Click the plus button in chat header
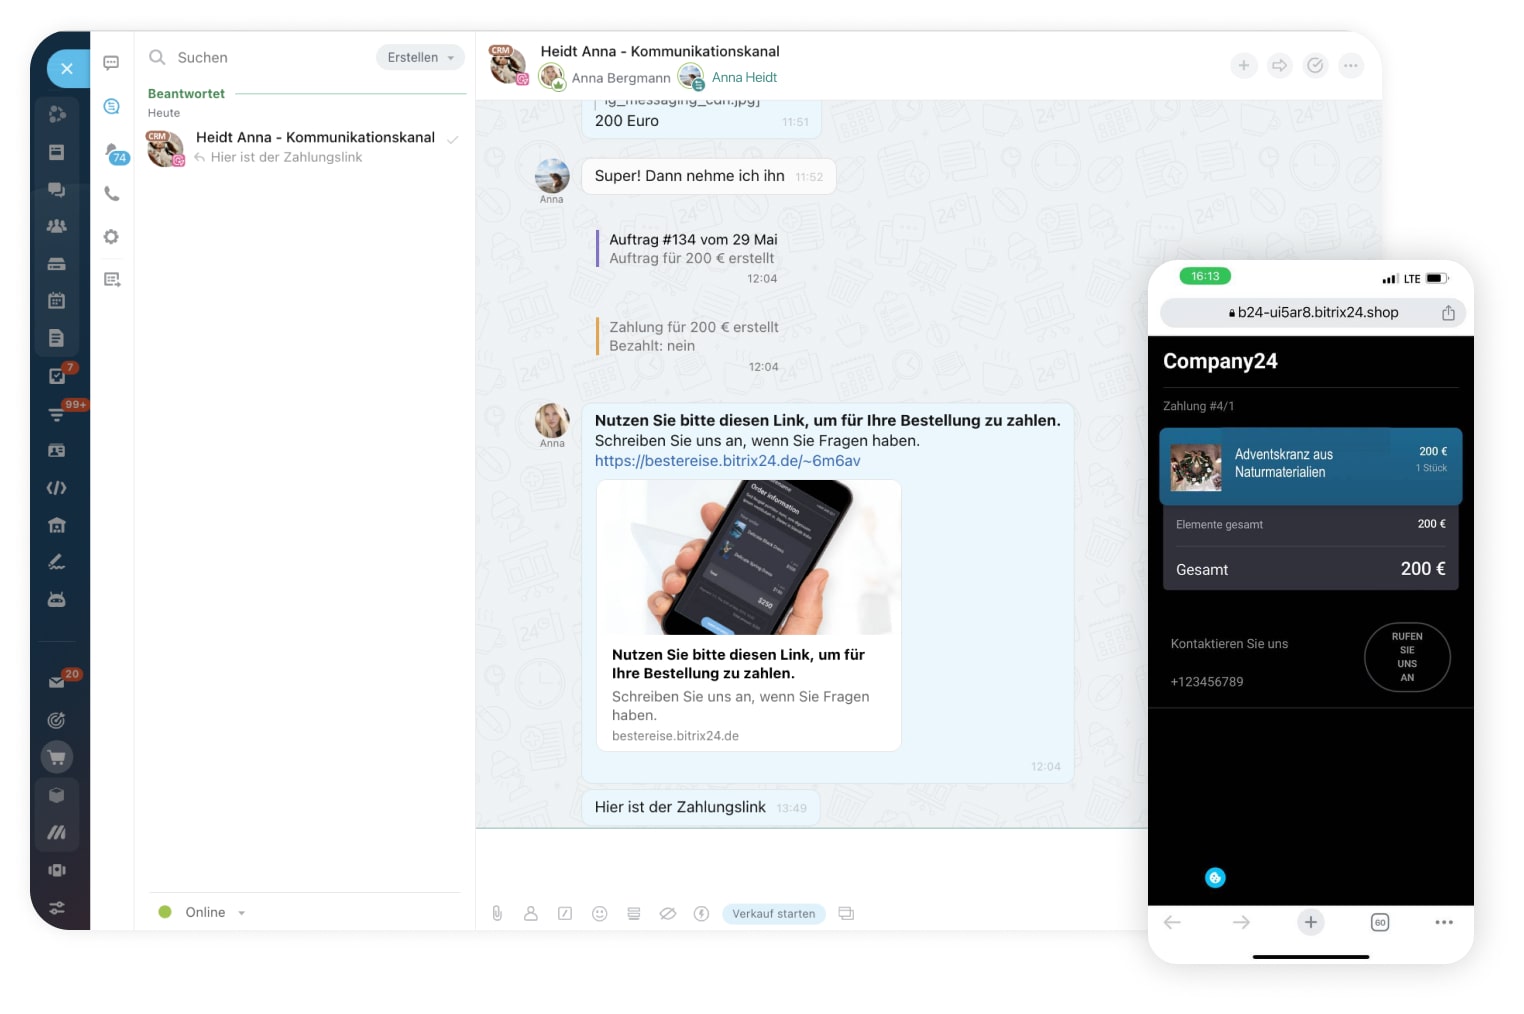 [1243, 66]
